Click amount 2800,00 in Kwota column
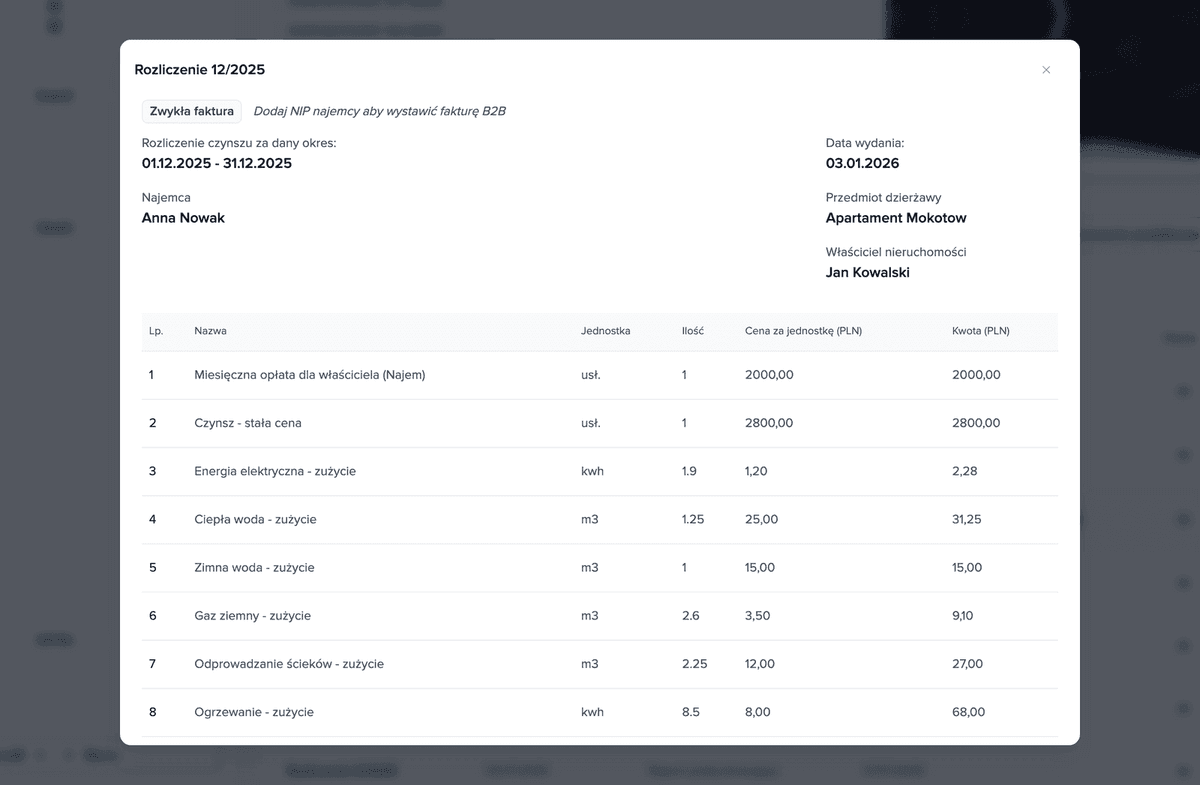1200x785 pixels. click(976, 423)
